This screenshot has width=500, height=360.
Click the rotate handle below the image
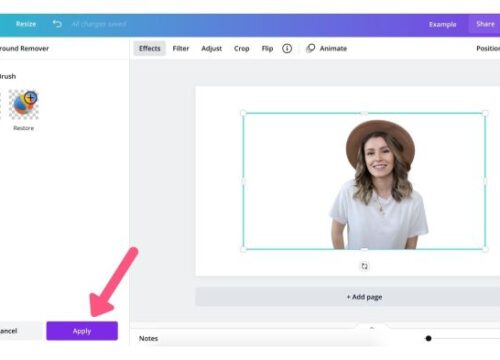[364, 266]
